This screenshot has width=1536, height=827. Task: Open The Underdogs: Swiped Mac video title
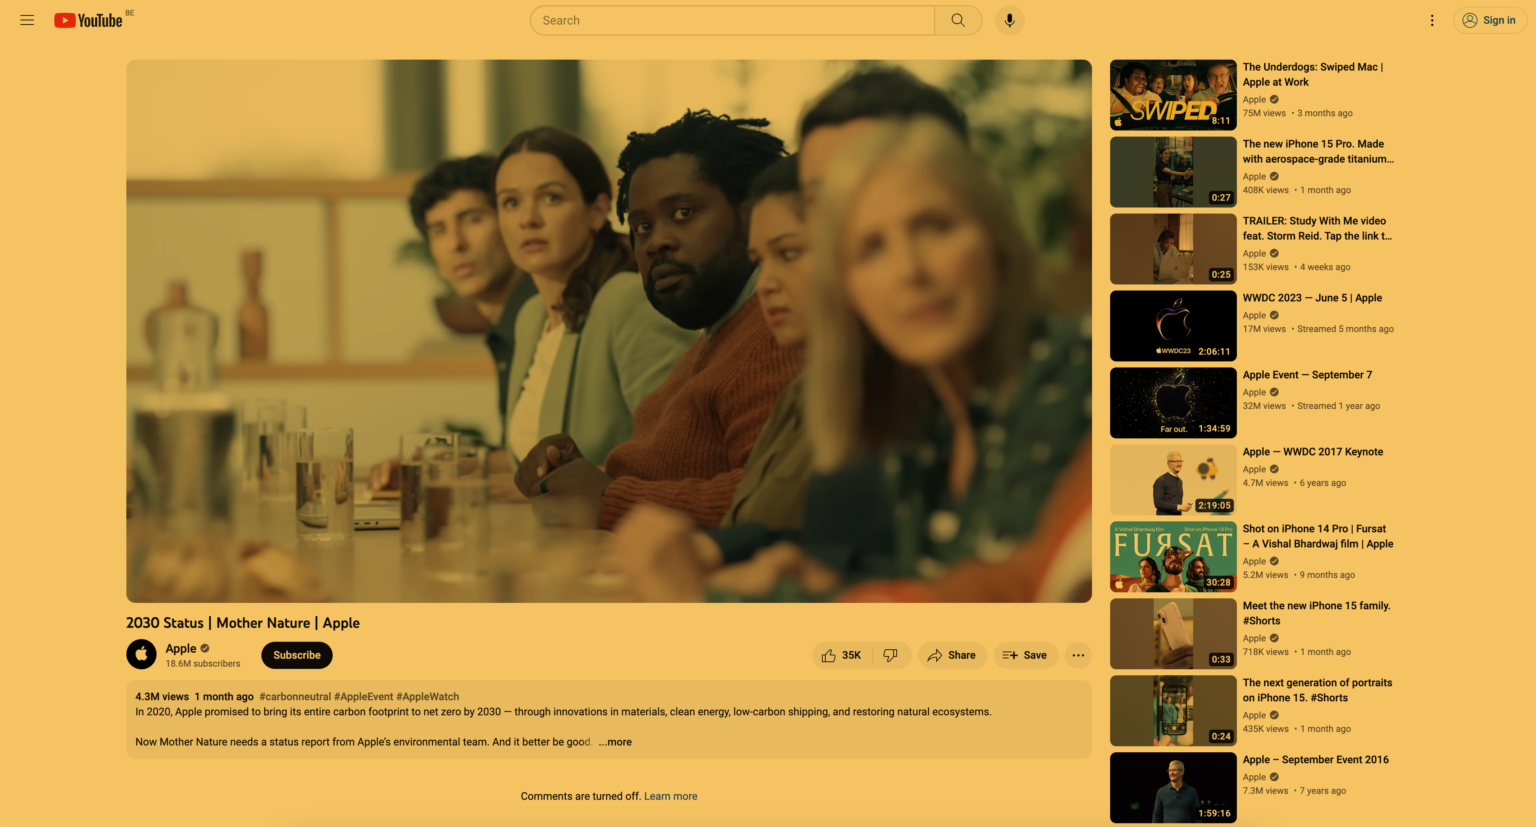click(x=1312, y=74)
